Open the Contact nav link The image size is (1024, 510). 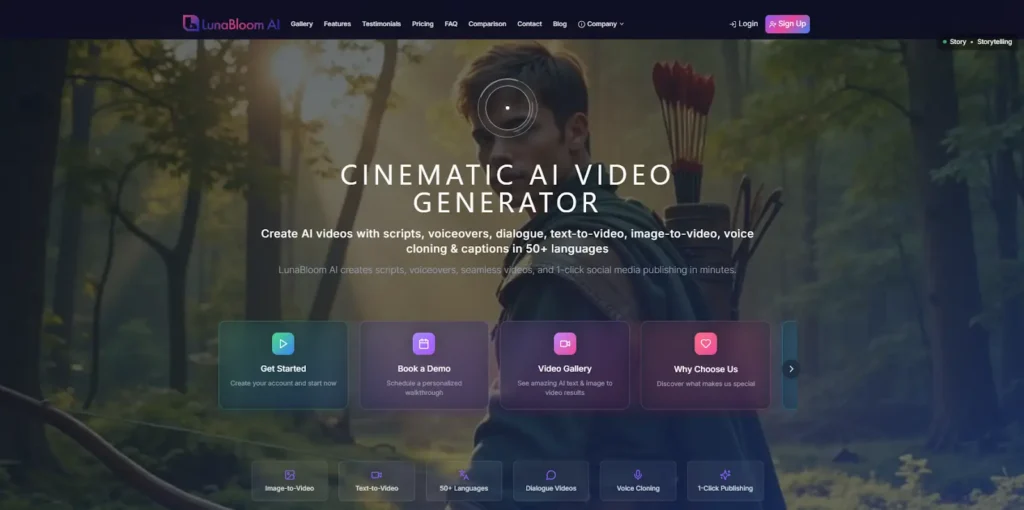coord(530,24)
